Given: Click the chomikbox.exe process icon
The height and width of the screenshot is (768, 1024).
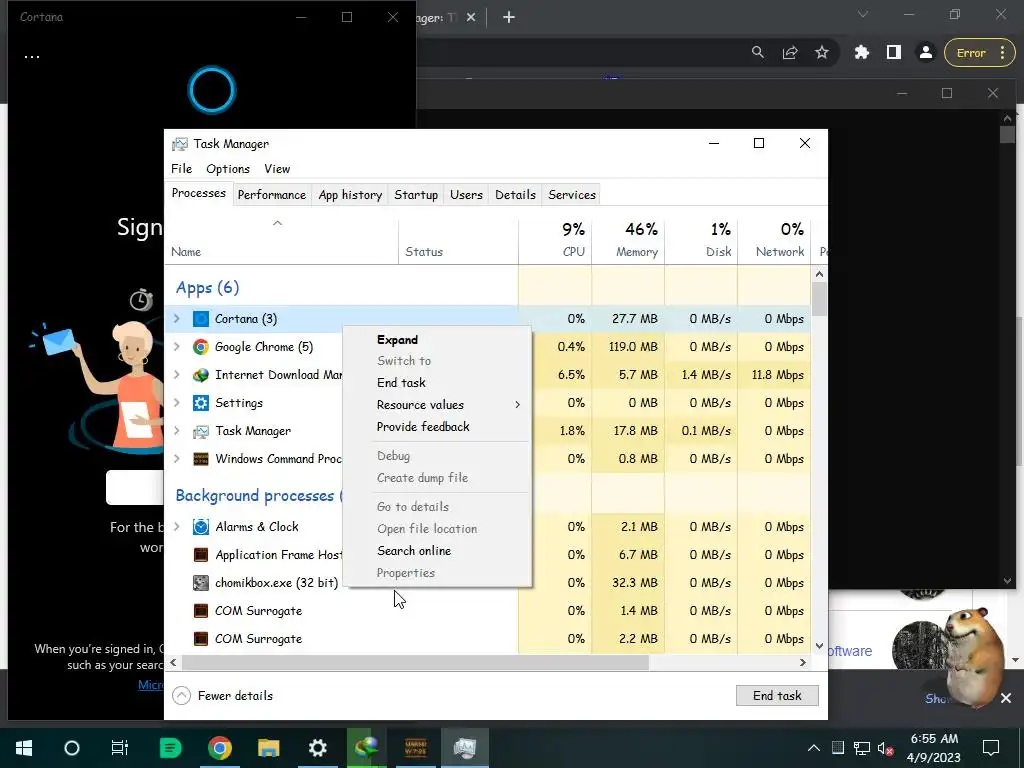Looking at the screenshot, I should click(200, 583).
